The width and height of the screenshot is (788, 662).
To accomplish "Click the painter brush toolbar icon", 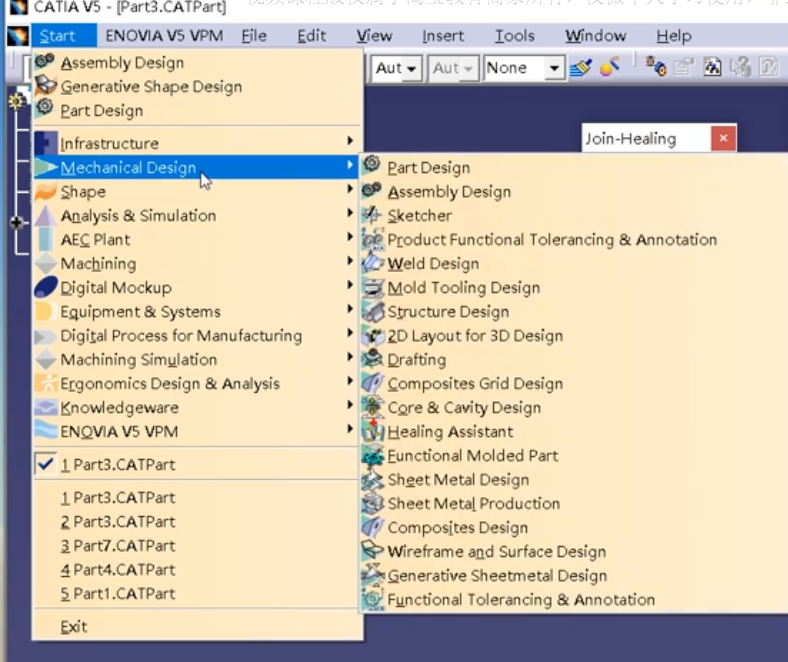I will click(x=580, y=67).
